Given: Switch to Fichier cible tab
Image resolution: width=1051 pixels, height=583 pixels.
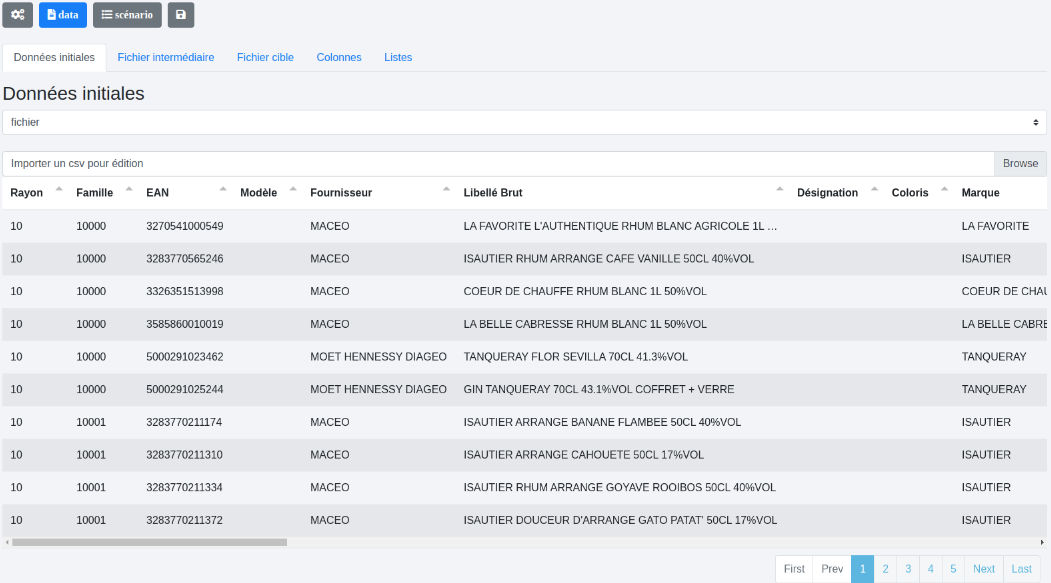Looking at the screenshot, I should click(x=265, y=58).
